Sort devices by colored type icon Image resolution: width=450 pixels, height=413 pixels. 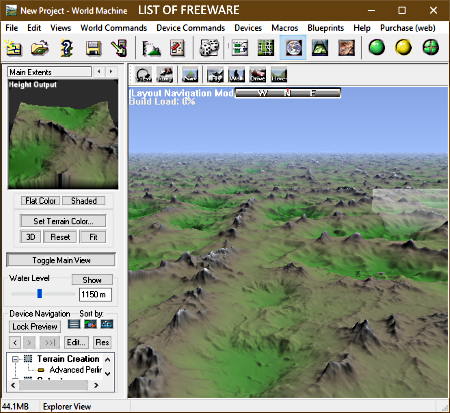(x=90, y=324)
